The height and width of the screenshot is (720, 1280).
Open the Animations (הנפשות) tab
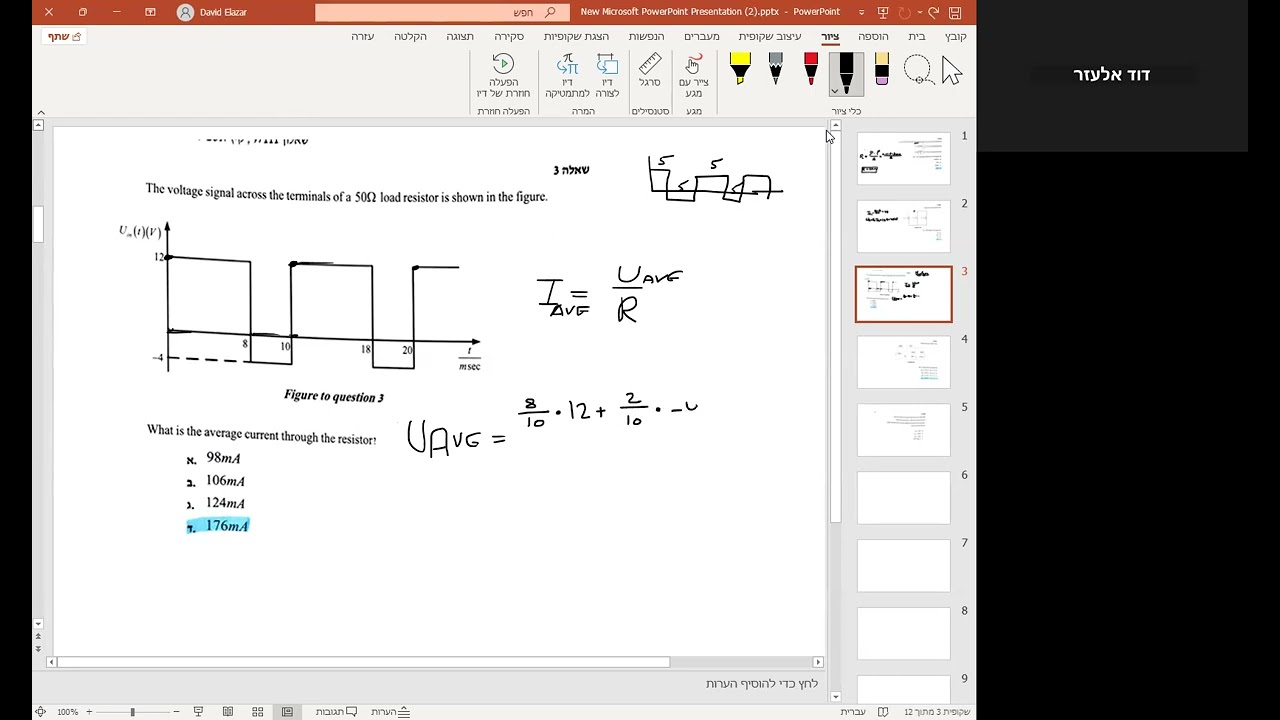646,36
